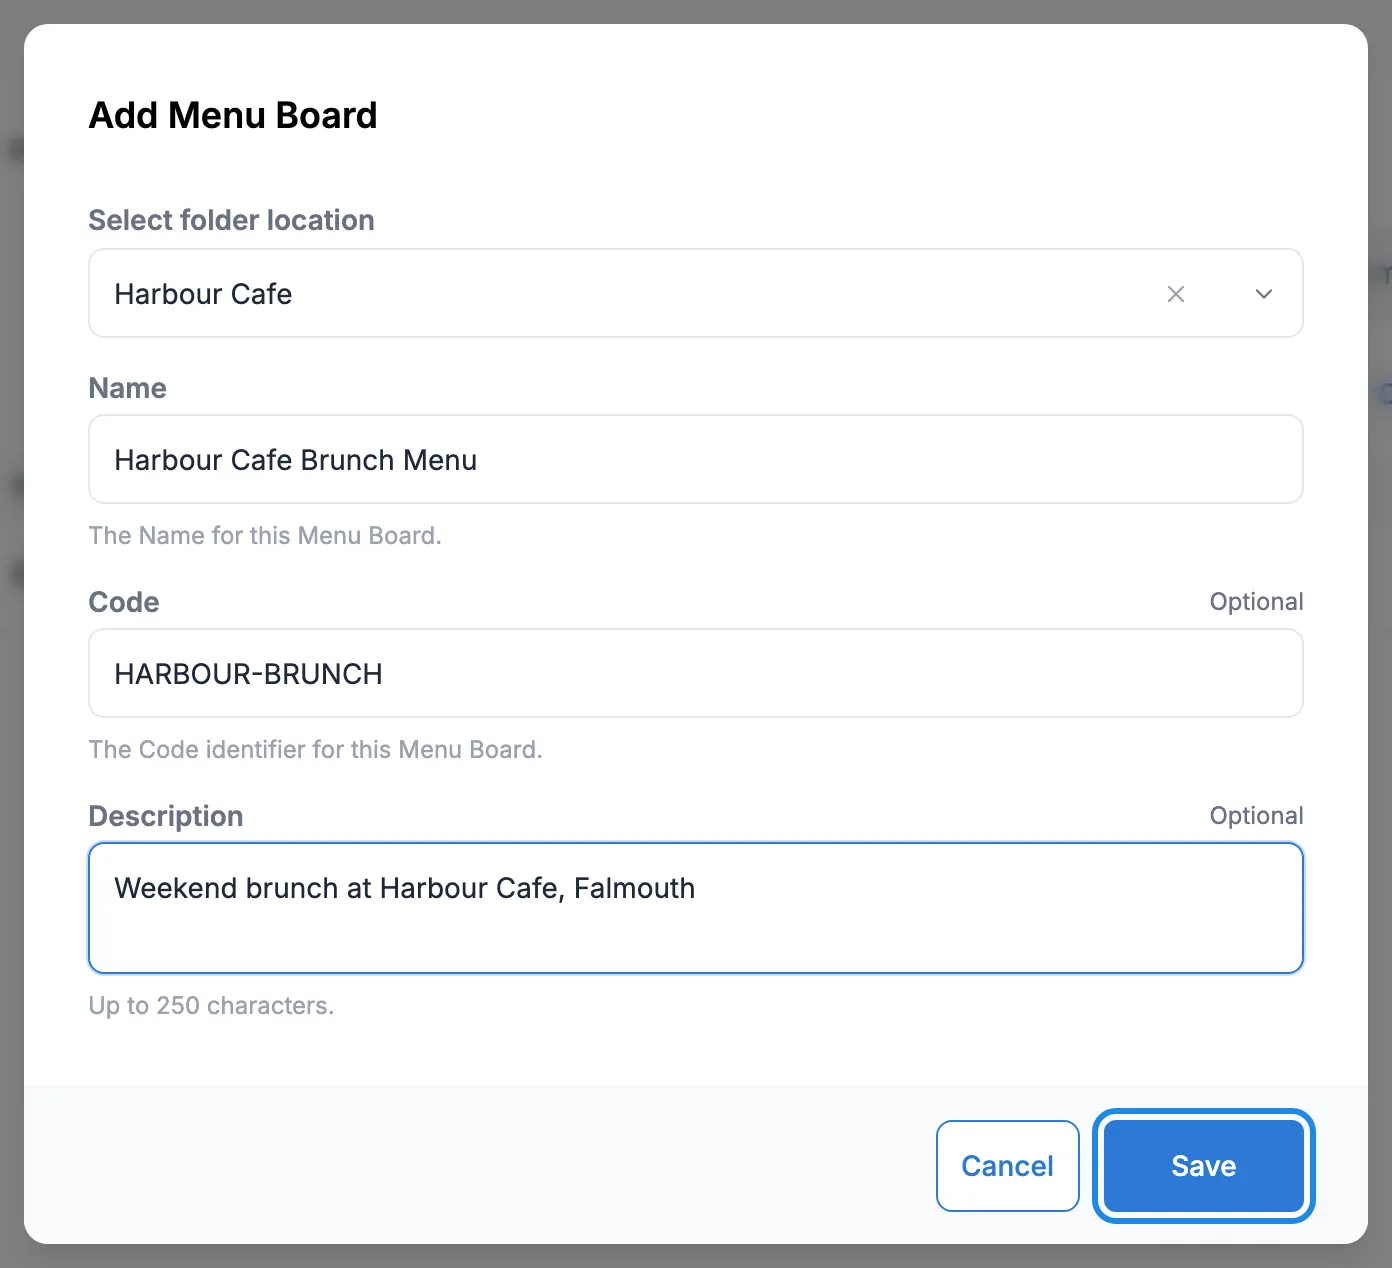1392x1268 pixels.
Task: Click the Optional tag beside Code
Action: [1256, 602]
